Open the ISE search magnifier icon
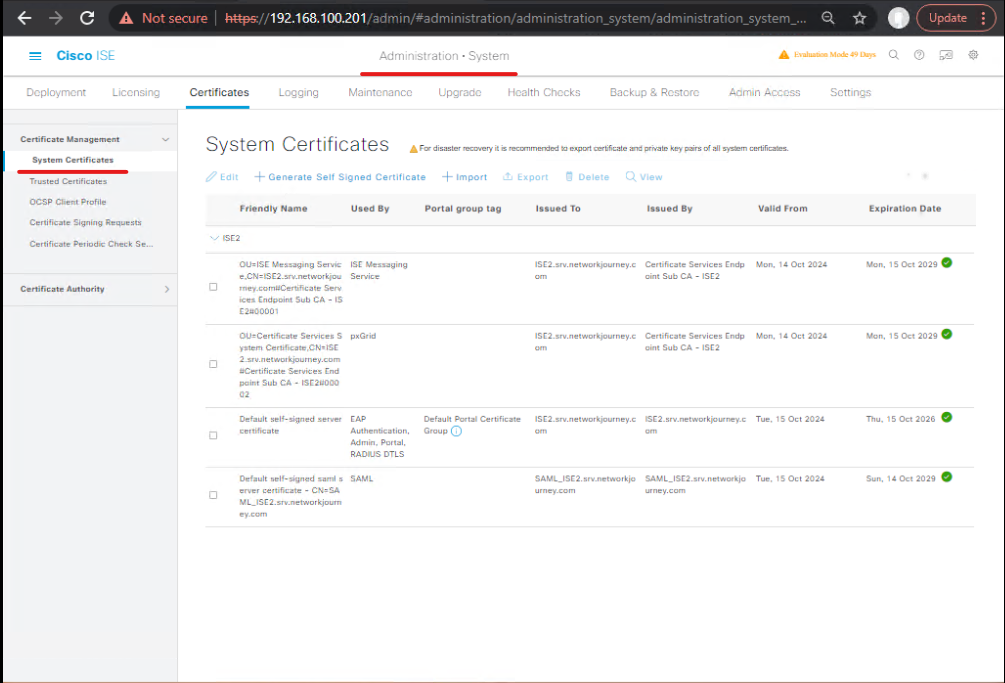 pyautogui.click(x=893, y=55)
